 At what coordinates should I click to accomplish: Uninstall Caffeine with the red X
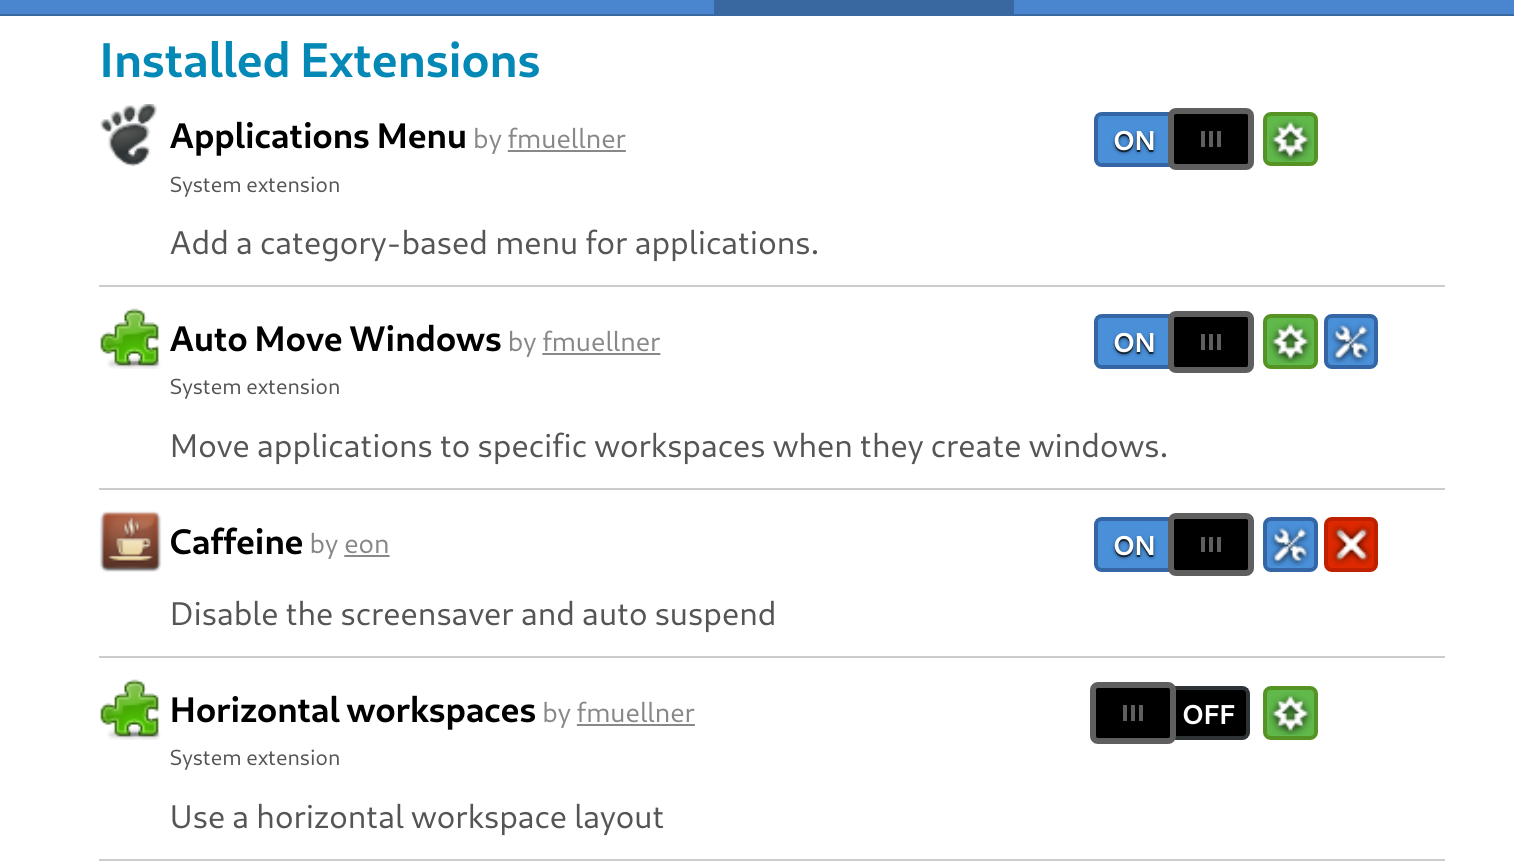tap(1351, 545)
